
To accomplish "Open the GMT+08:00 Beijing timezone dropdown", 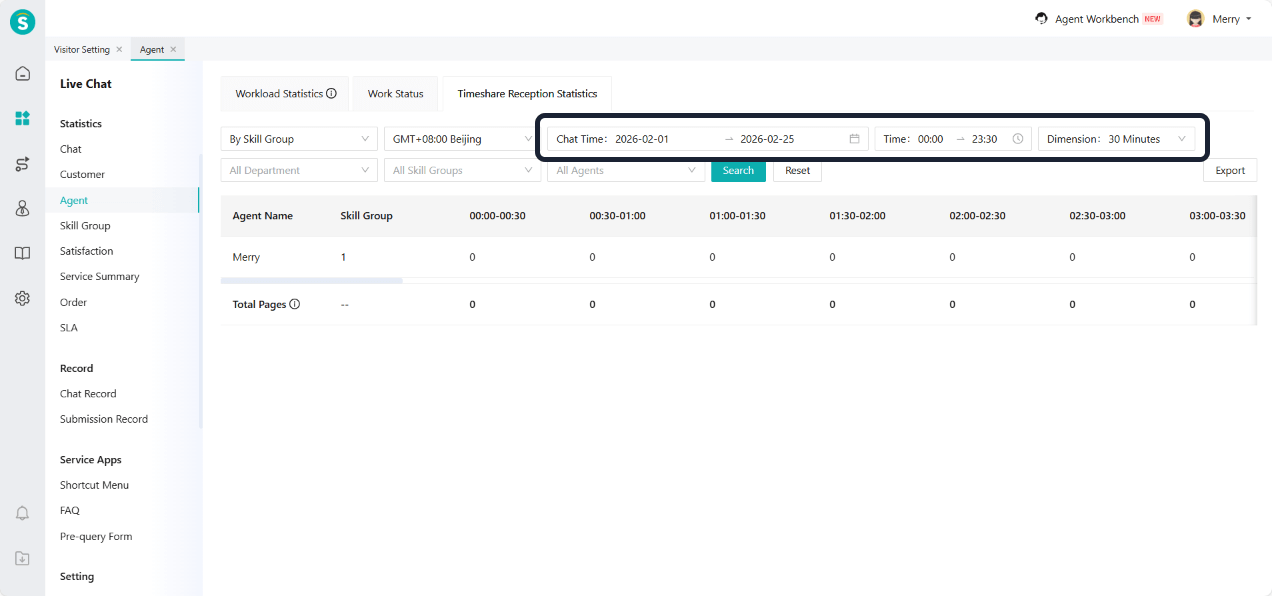I will point(460,139).
